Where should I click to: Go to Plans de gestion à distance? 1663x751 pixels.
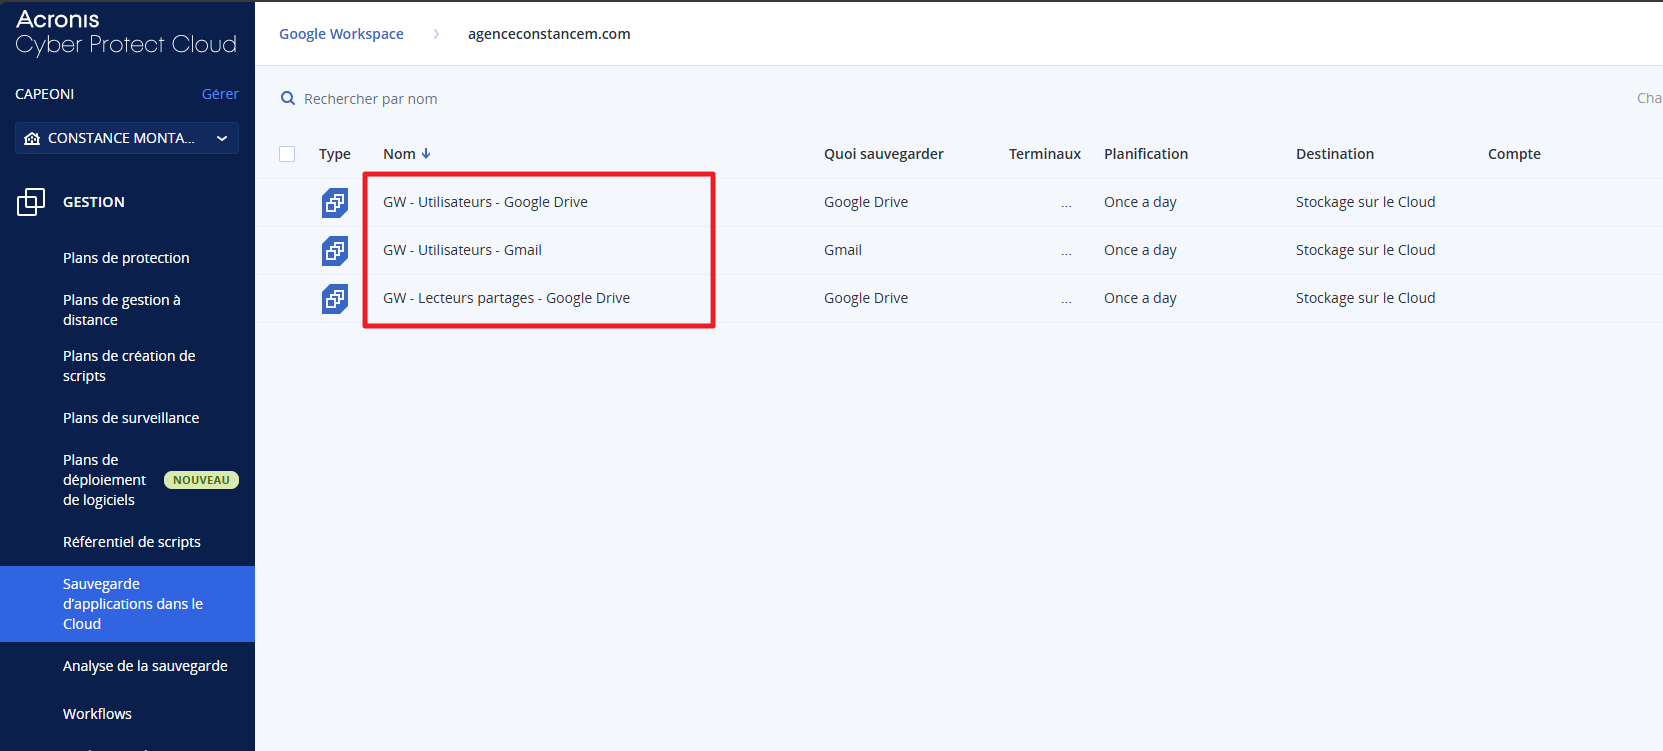122,310
